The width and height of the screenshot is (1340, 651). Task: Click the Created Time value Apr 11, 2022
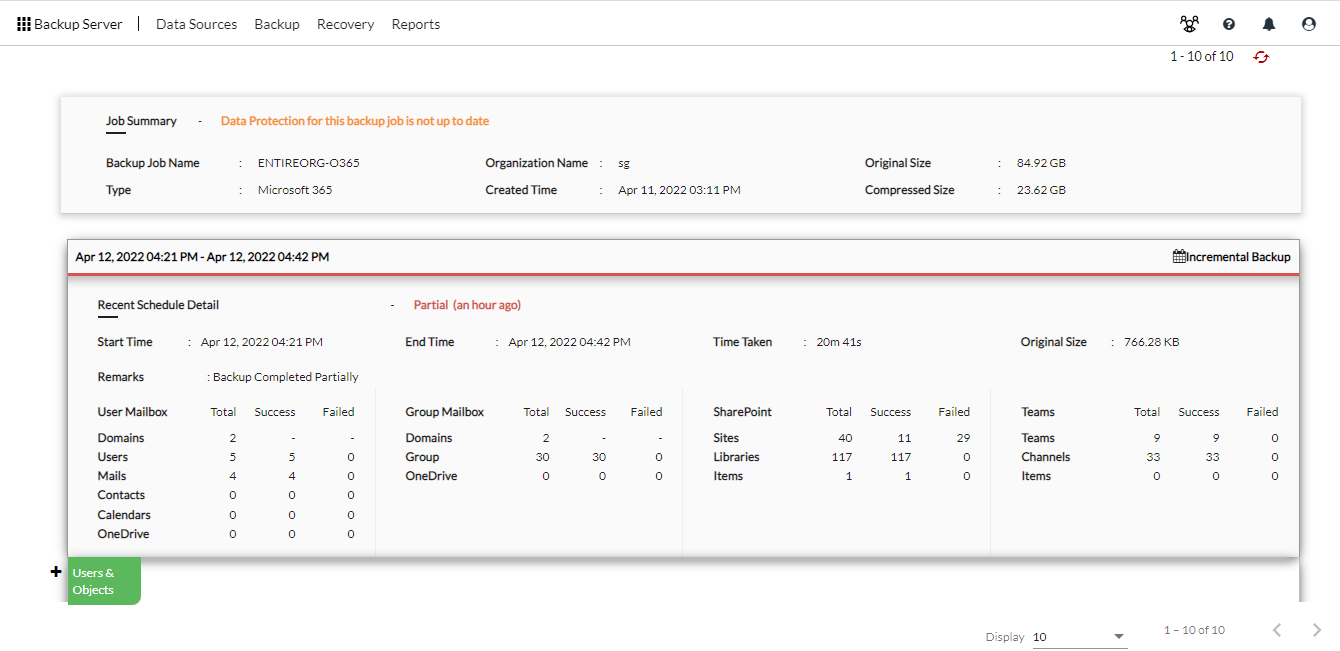(679, 190)
